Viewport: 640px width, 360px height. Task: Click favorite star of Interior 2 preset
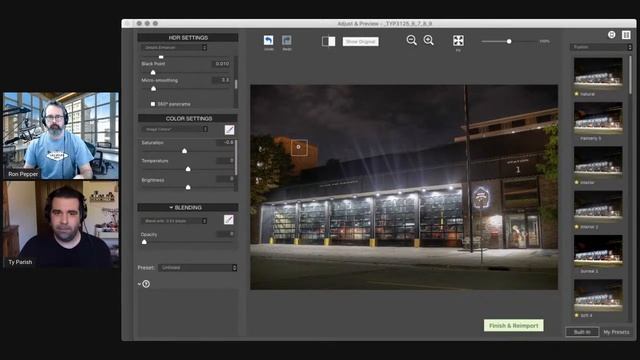tap(576, 227)
